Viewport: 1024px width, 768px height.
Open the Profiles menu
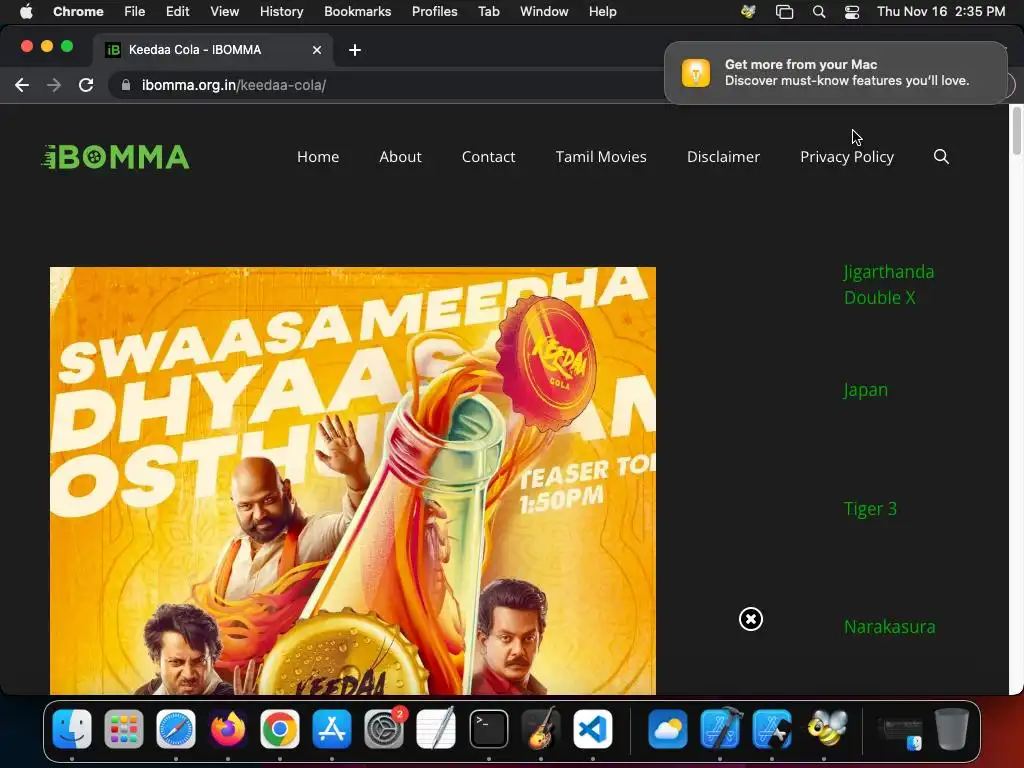434,12
